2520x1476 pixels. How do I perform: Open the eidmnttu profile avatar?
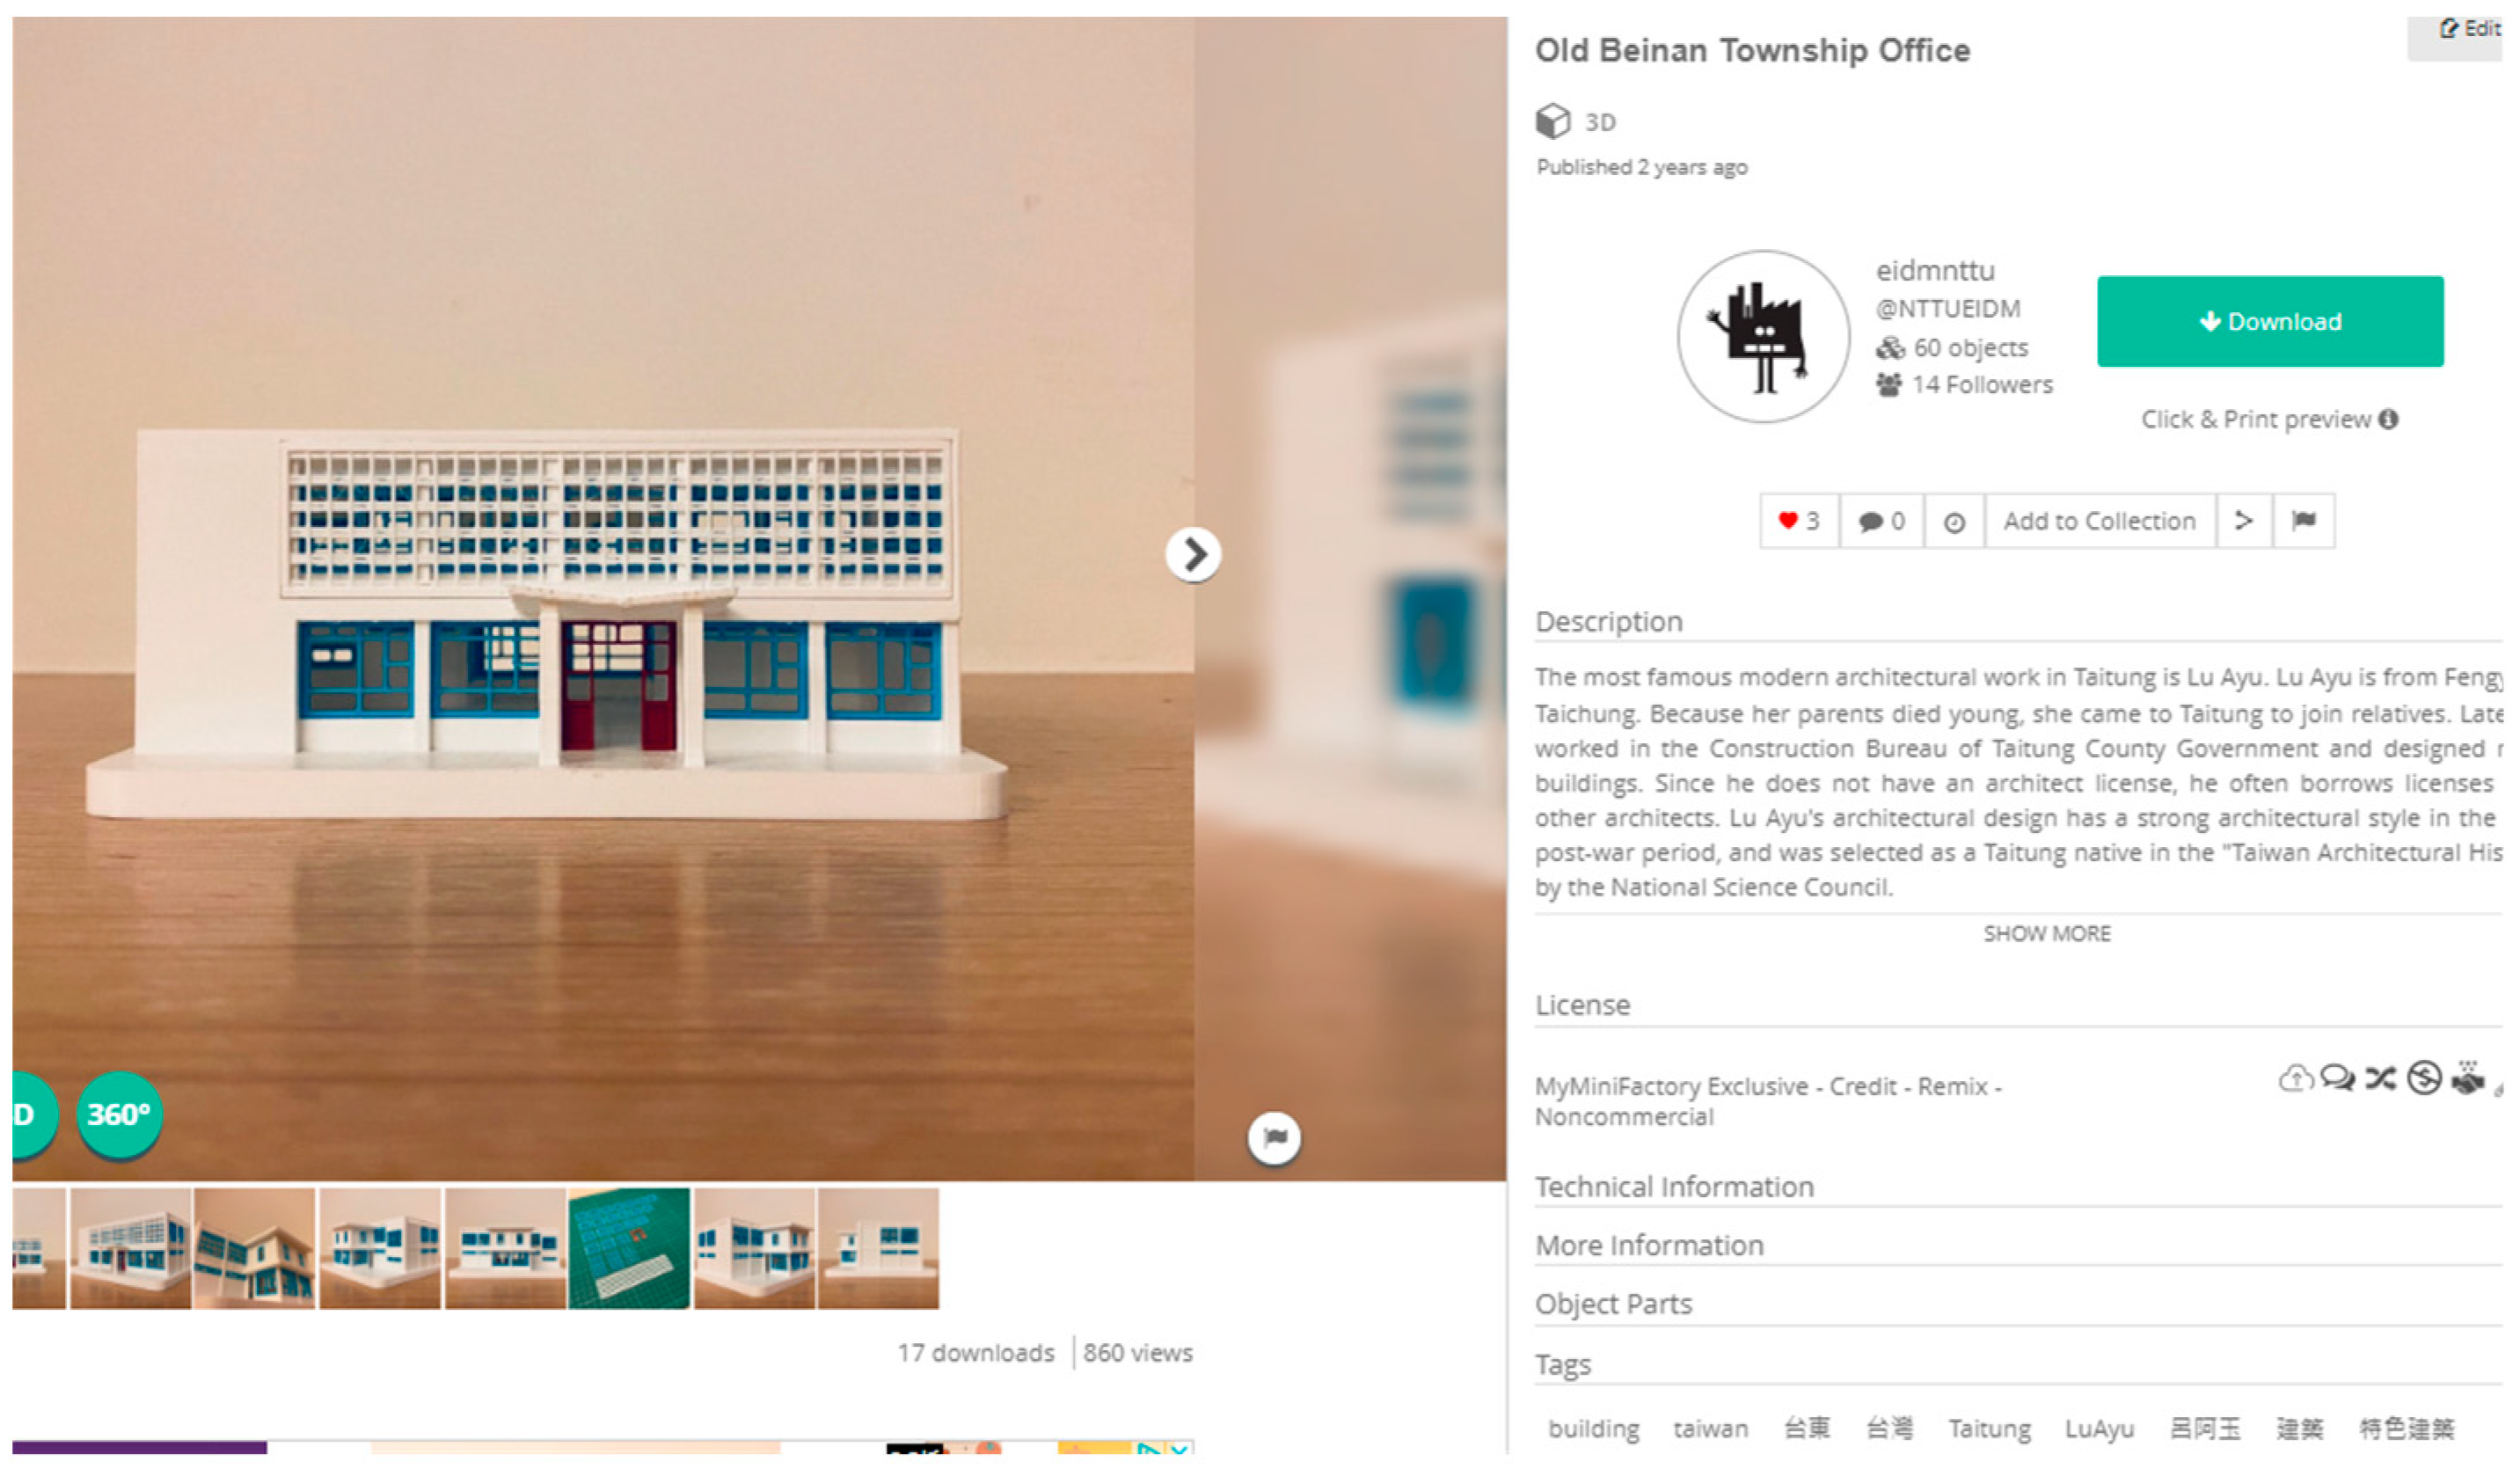[x=1763, y=337]
